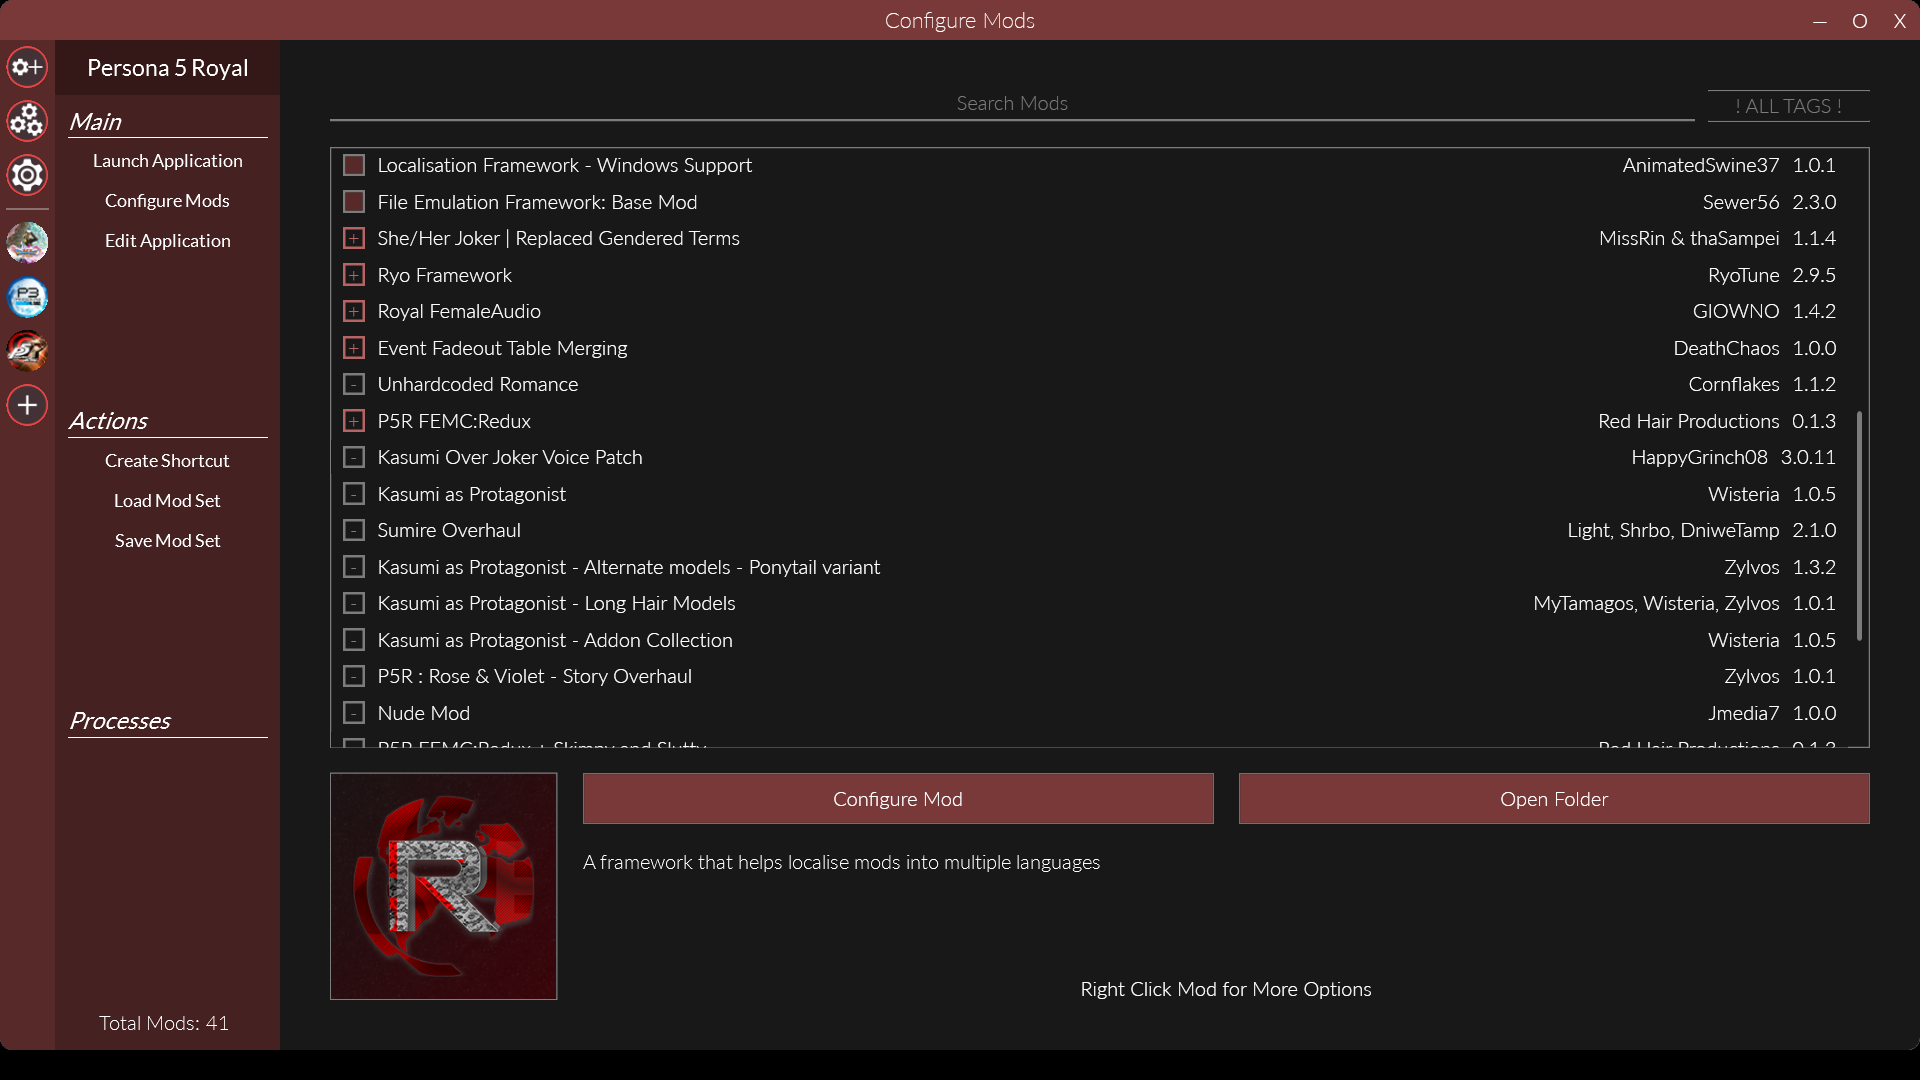The image size is (1920, 1080).
Task: Click version number 2.9.5
Action: click(1814, 275)
